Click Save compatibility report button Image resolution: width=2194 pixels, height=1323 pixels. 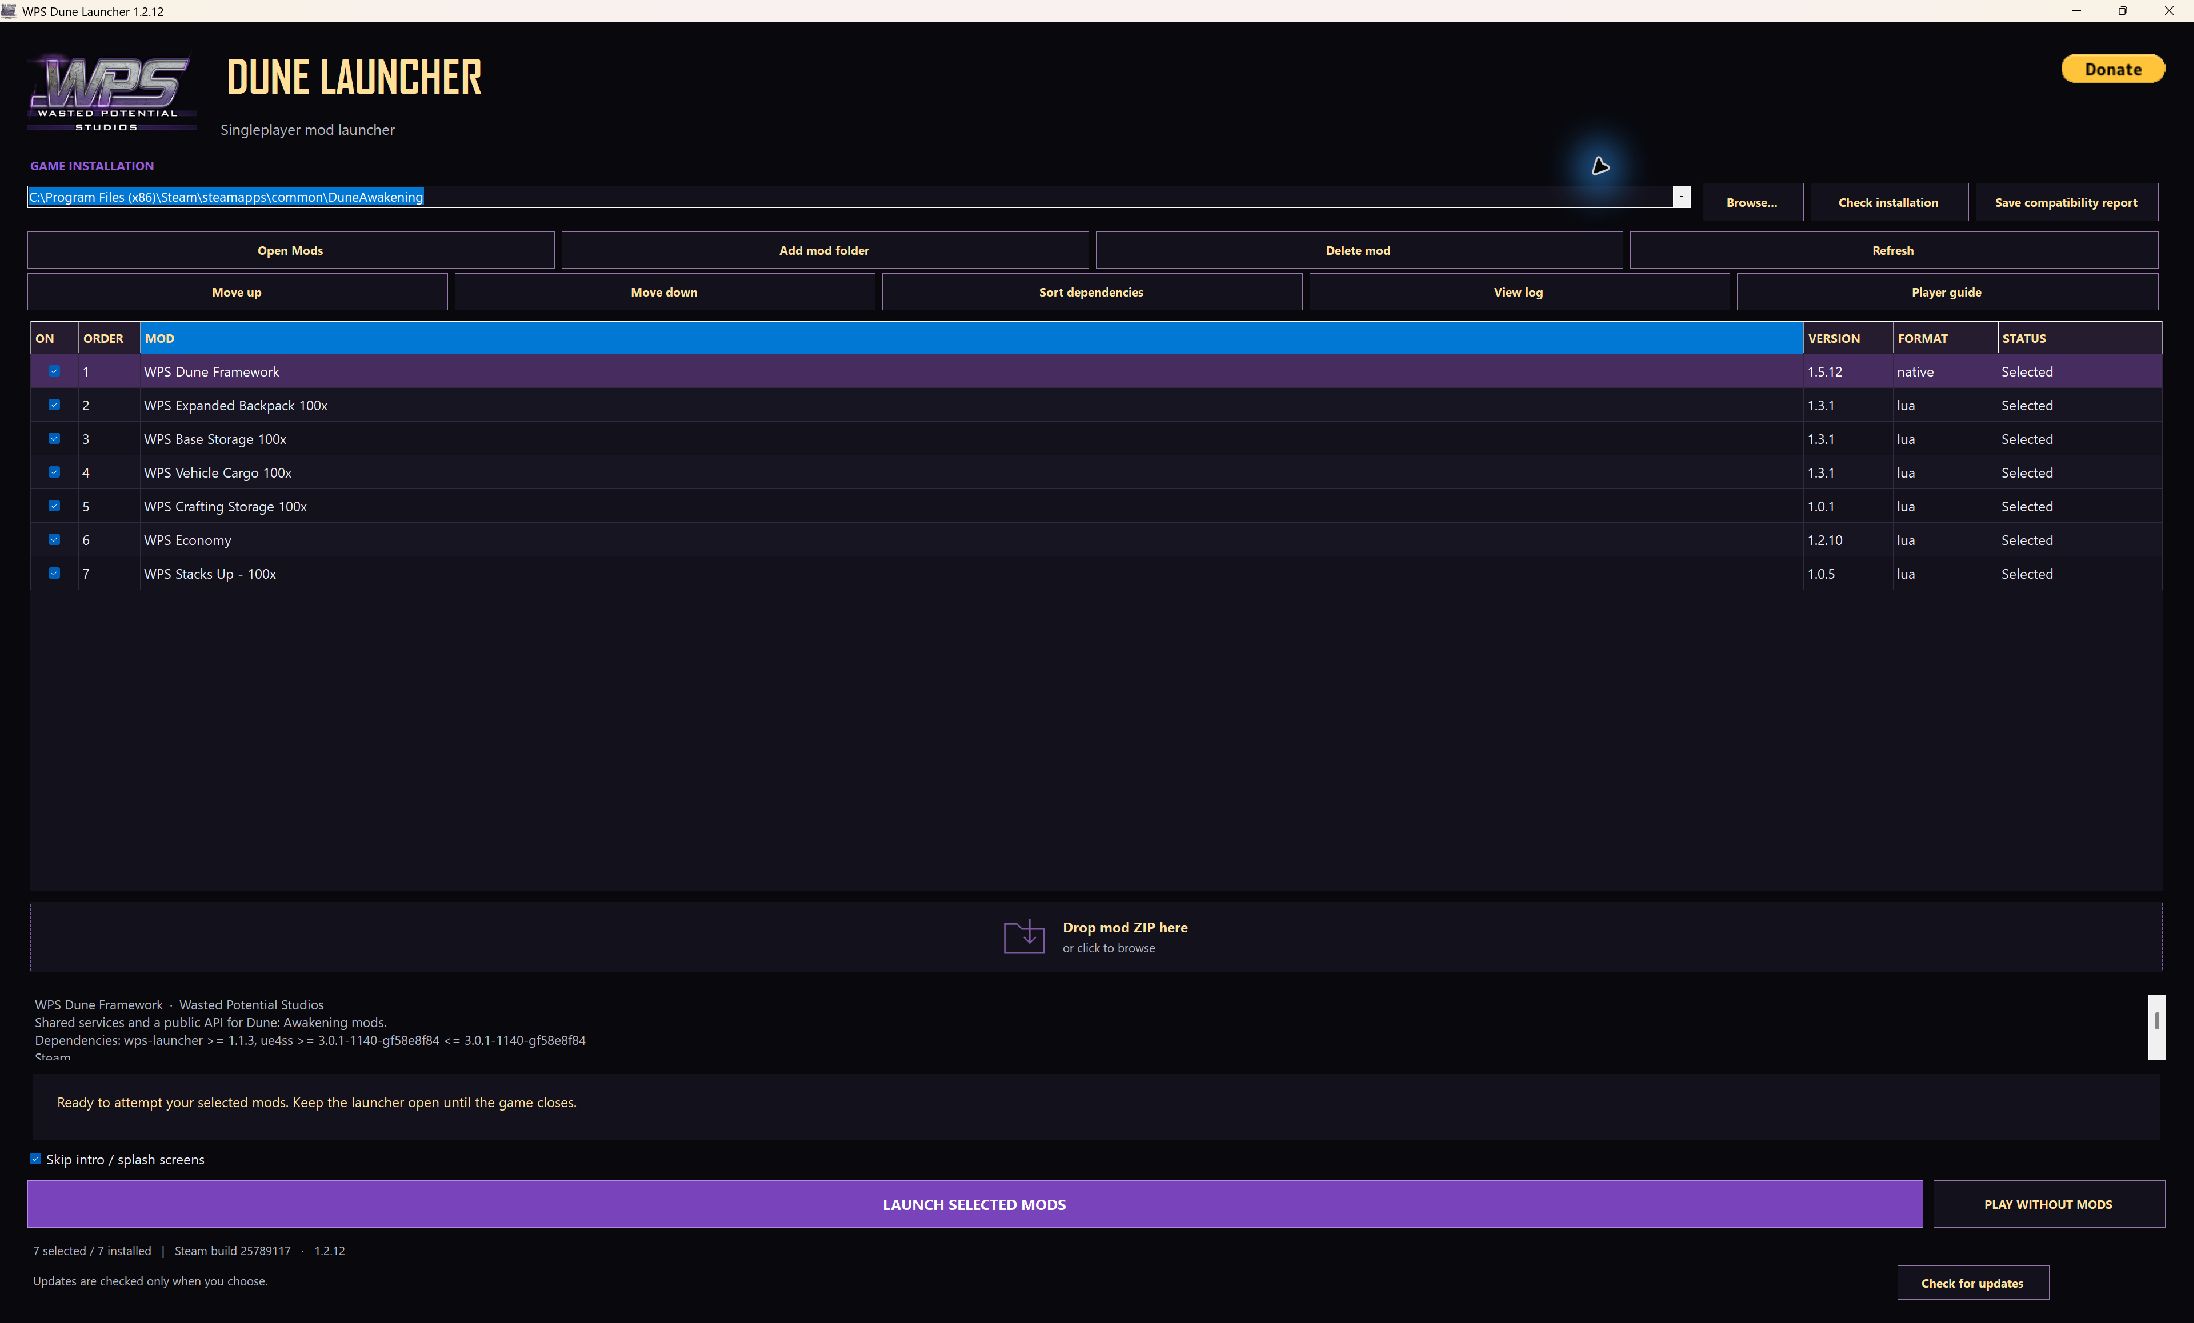(x=2066, y=202)
